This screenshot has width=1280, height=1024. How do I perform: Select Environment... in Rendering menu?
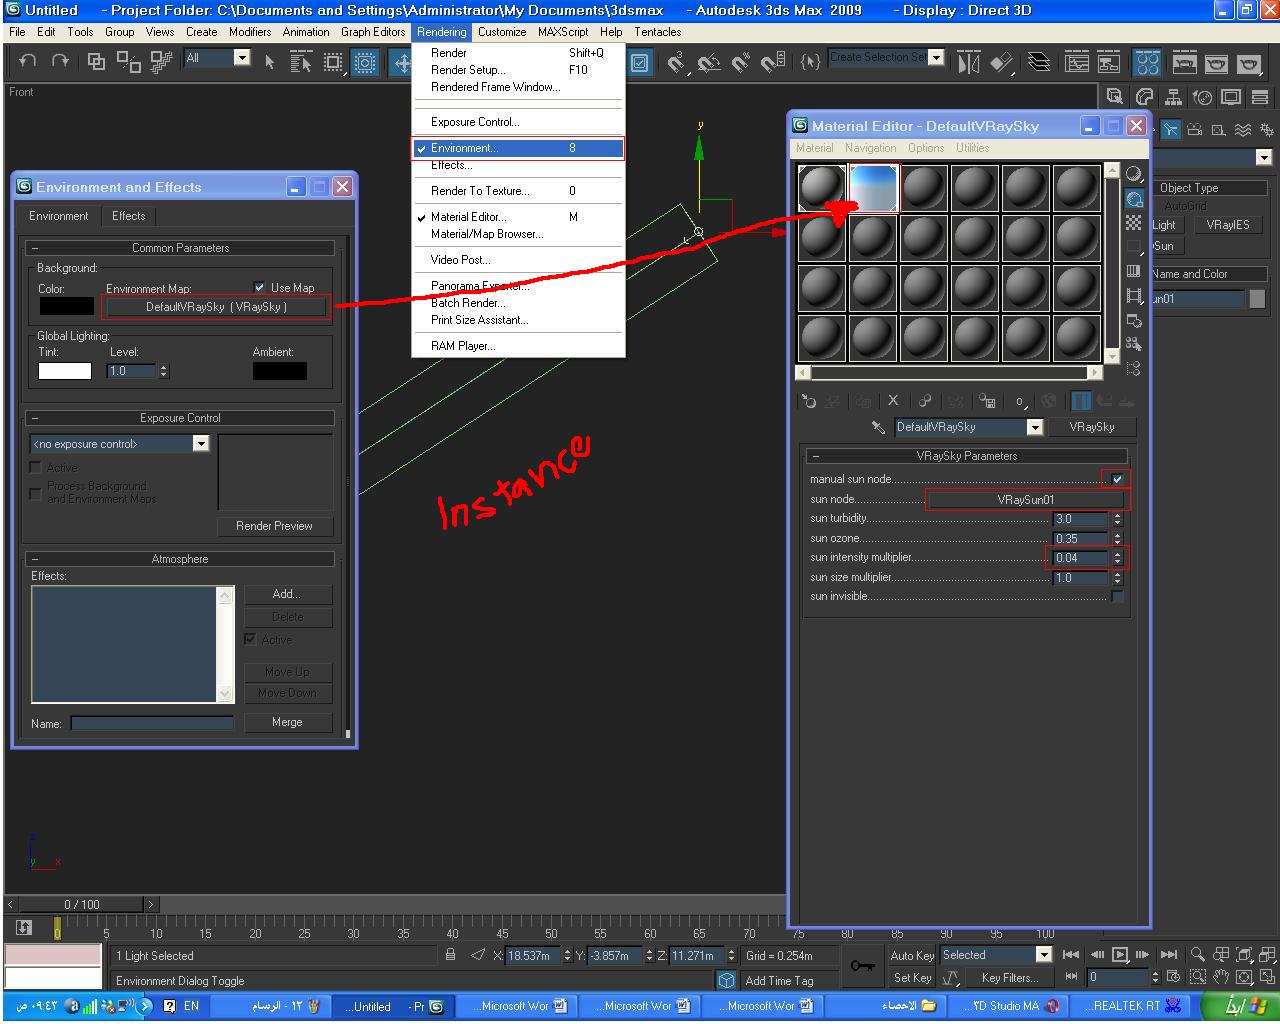(518, 148)
